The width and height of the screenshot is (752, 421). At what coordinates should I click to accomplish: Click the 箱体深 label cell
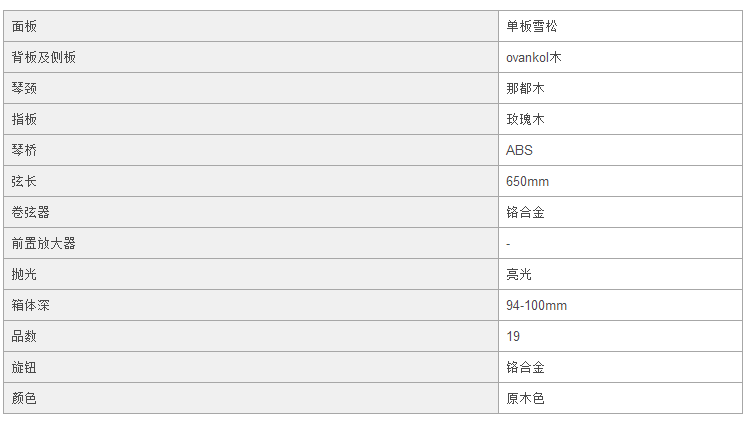tap(251, 305)
